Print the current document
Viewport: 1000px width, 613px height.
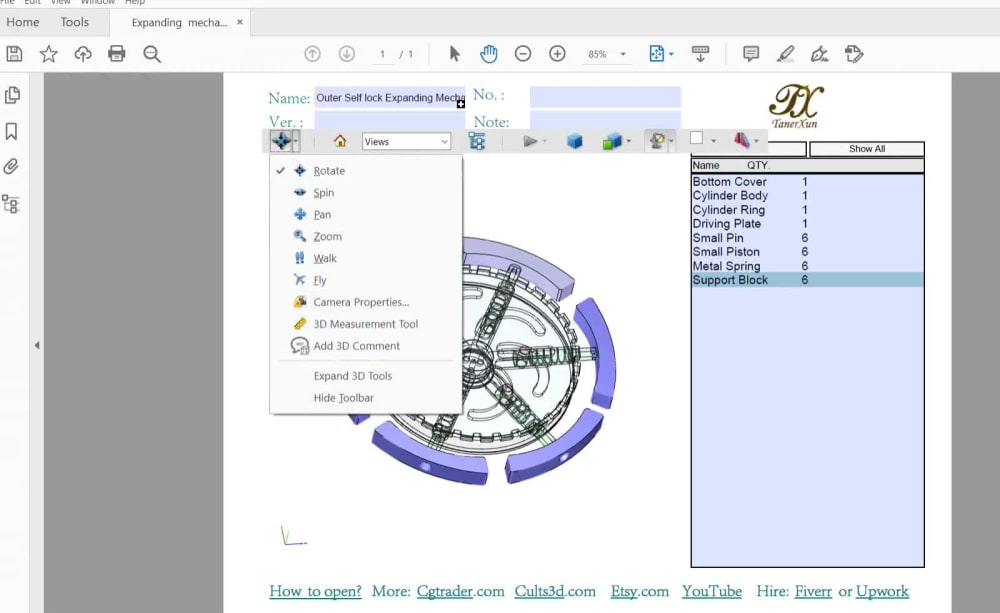tap(118, 54)
